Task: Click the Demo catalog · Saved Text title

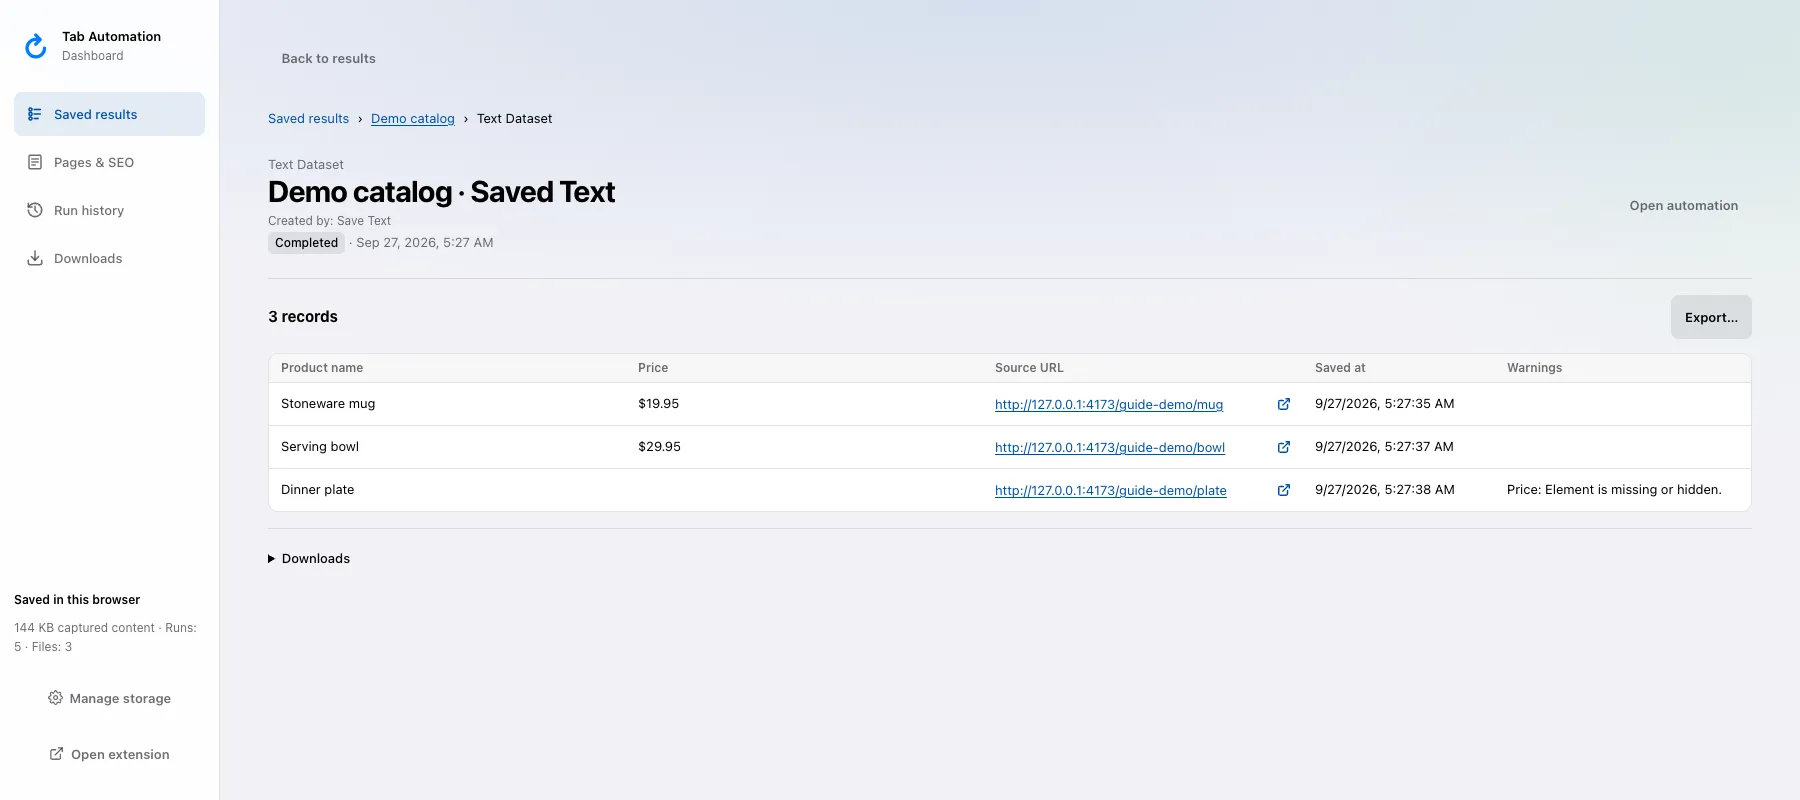Action: [441, 192]
